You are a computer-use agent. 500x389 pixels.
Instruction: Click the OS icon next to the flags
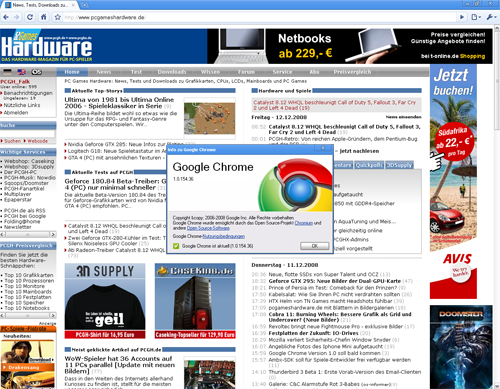click(36, 72)
